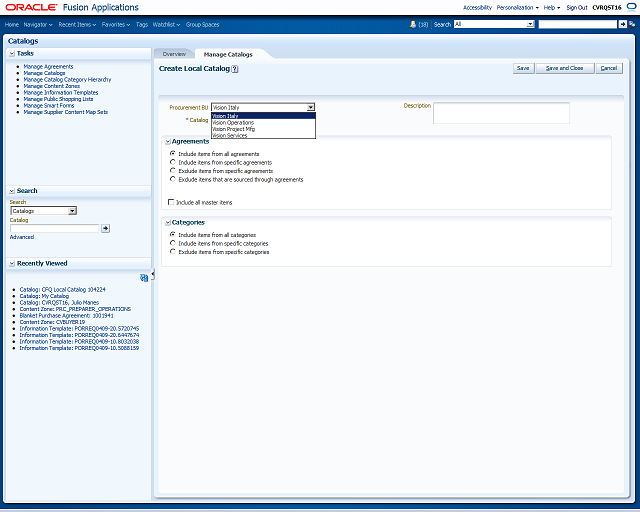Click Catalog search go arrow in sidebar
The width and height of the screenshot is (640, 512).
(105, 228)
